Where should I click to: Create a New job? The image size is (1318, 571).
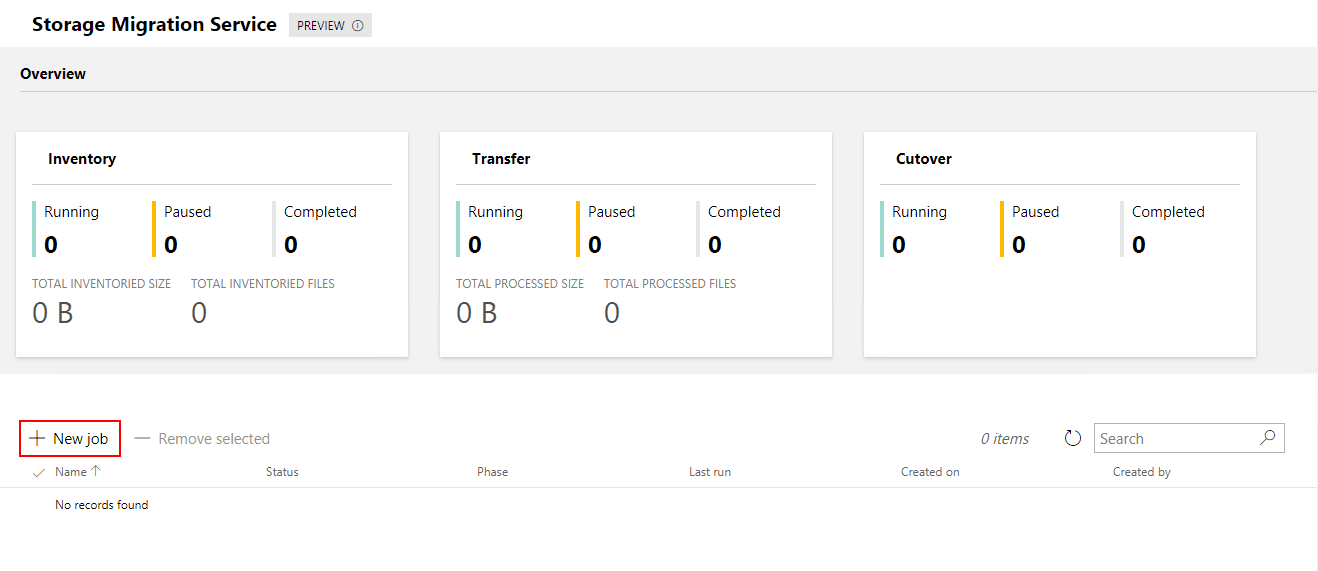[x=70, y=439]
